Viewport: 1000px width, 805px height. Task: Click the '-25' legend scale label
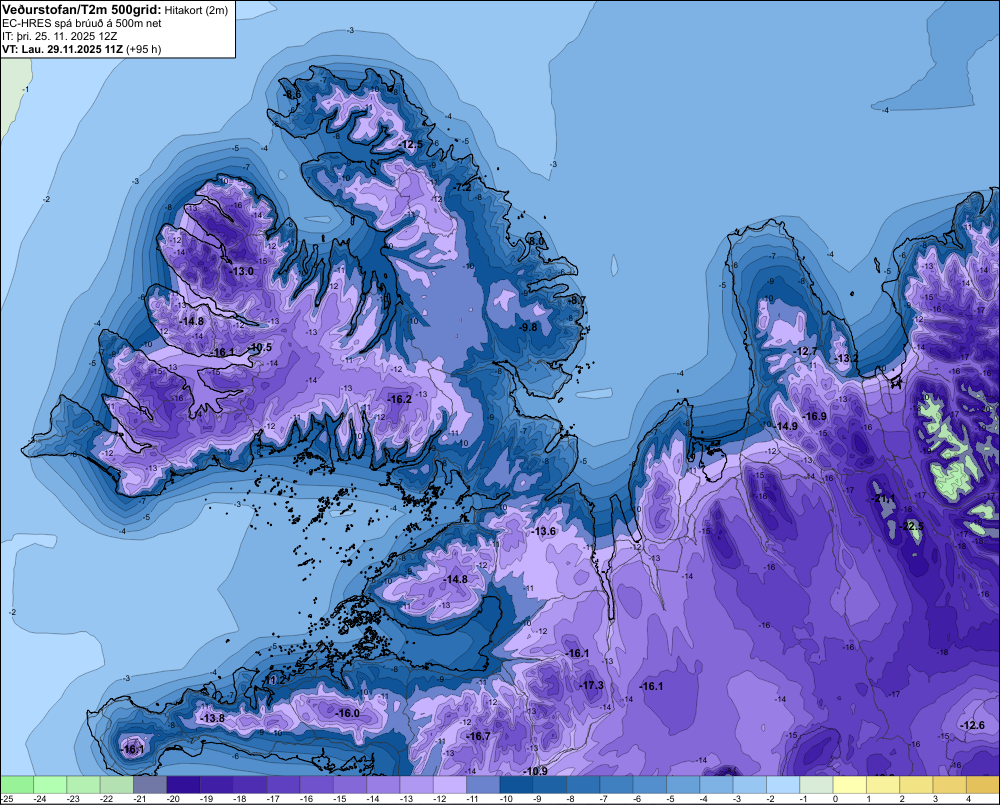point(7,799)
